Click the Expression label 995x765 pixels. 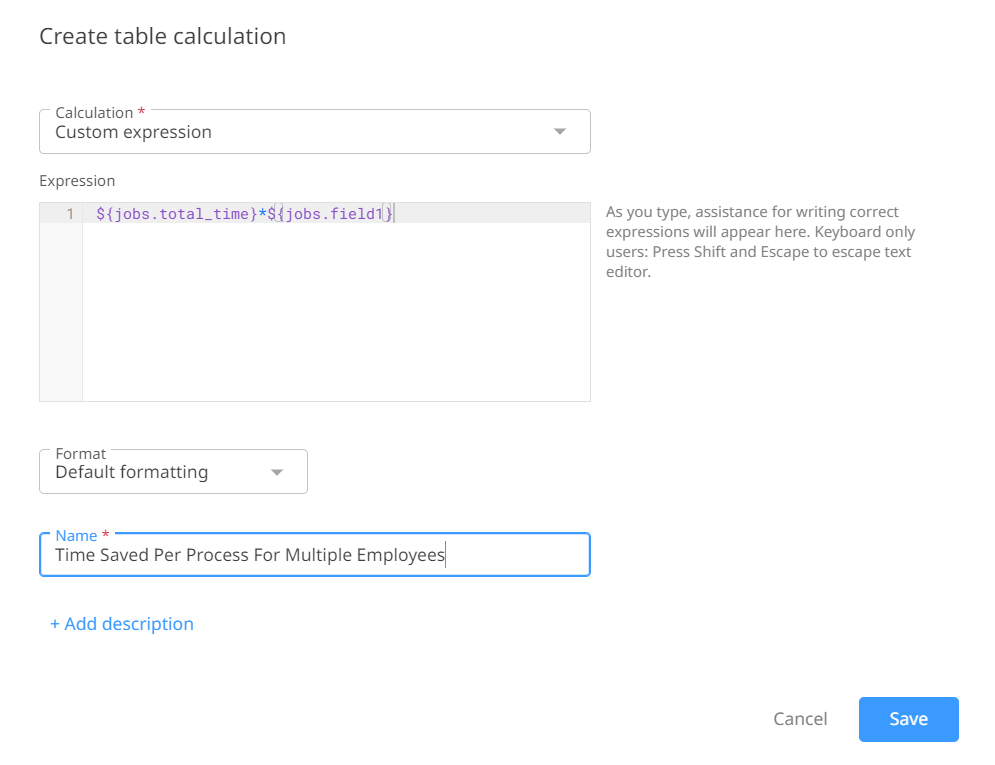pyautogui.click(x=77, y=181)
